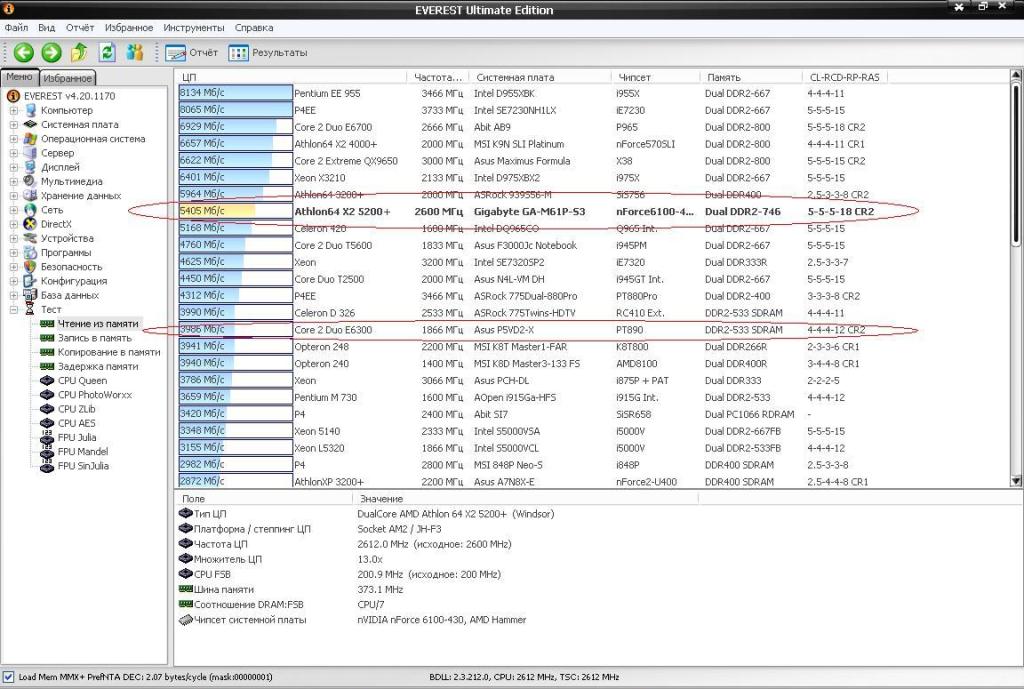The image size is (1024, 689).
Task: Click the 8134 Мб/с result bar
Action: pos(235,93)
